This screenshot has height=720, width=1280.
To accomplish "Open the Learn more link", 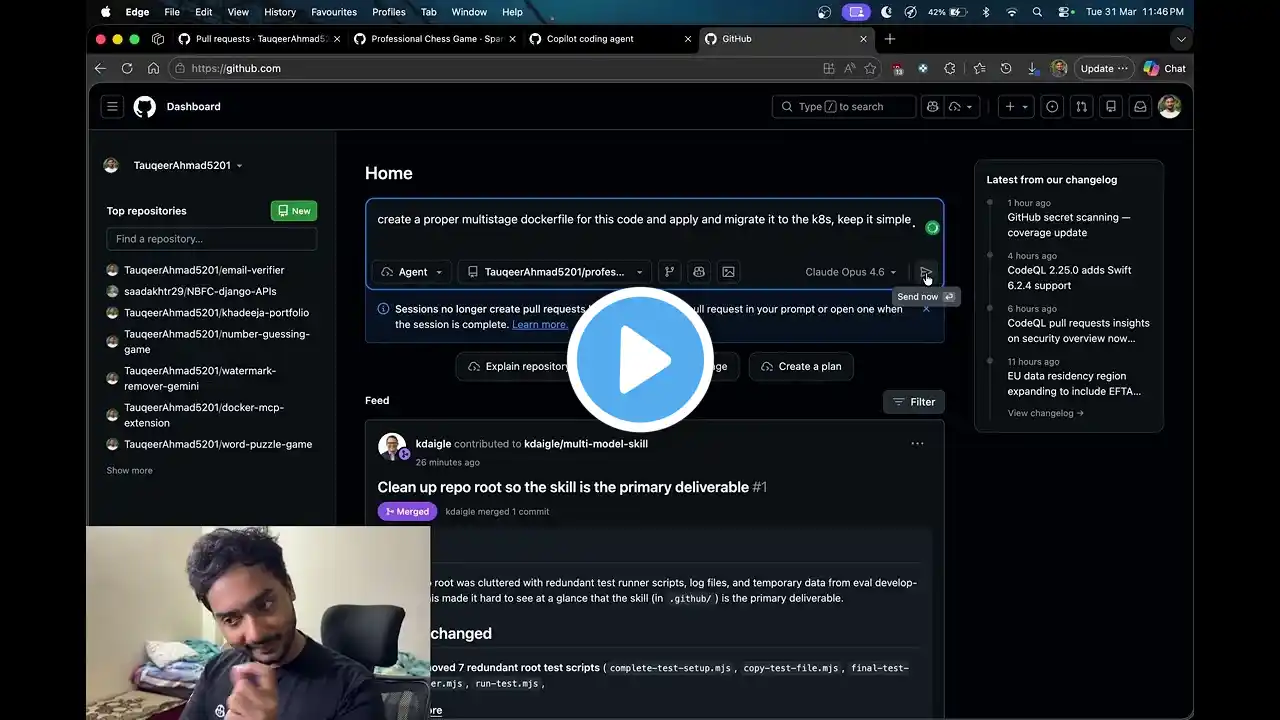I will pyautogui.click(x=539, y=324).
